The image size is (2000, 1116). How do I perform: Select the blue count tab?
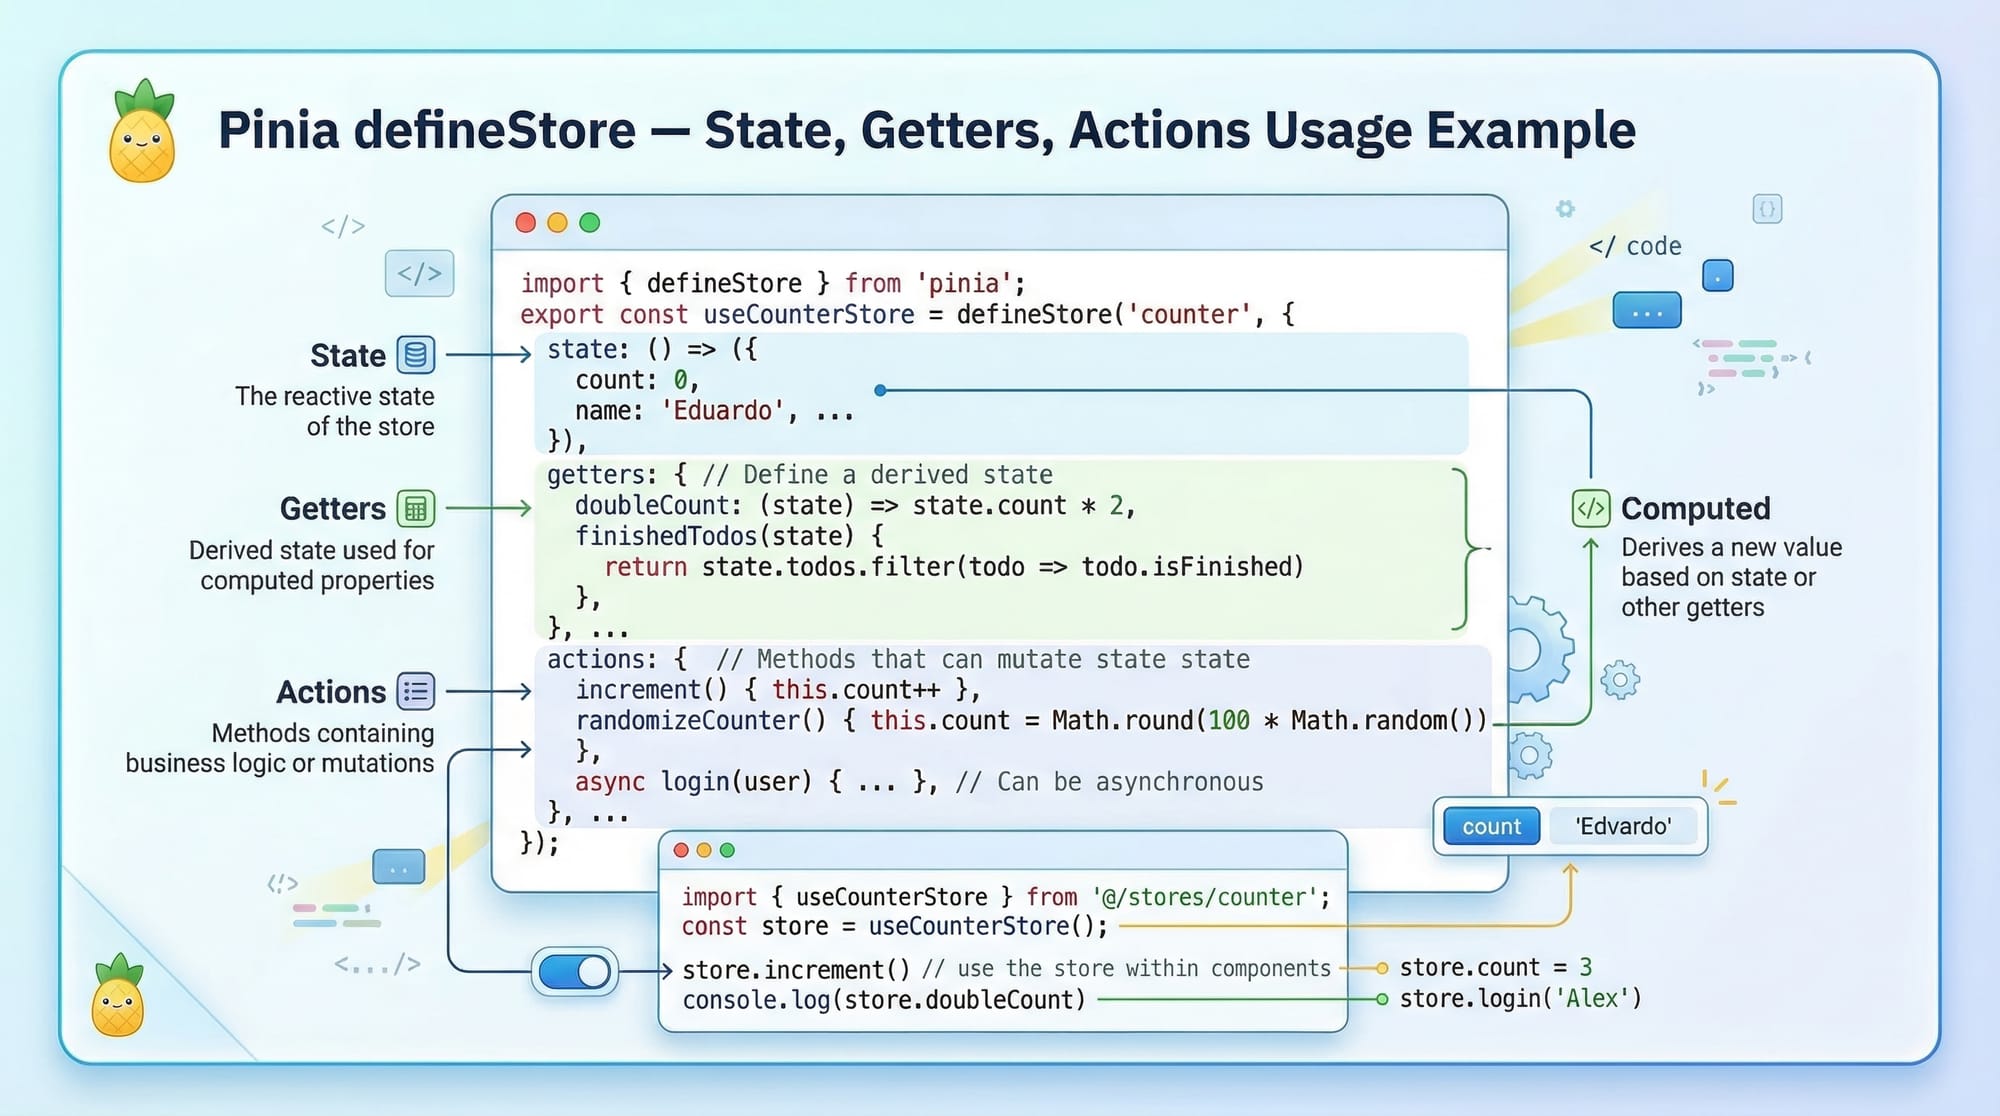(x=1491, y=826)
